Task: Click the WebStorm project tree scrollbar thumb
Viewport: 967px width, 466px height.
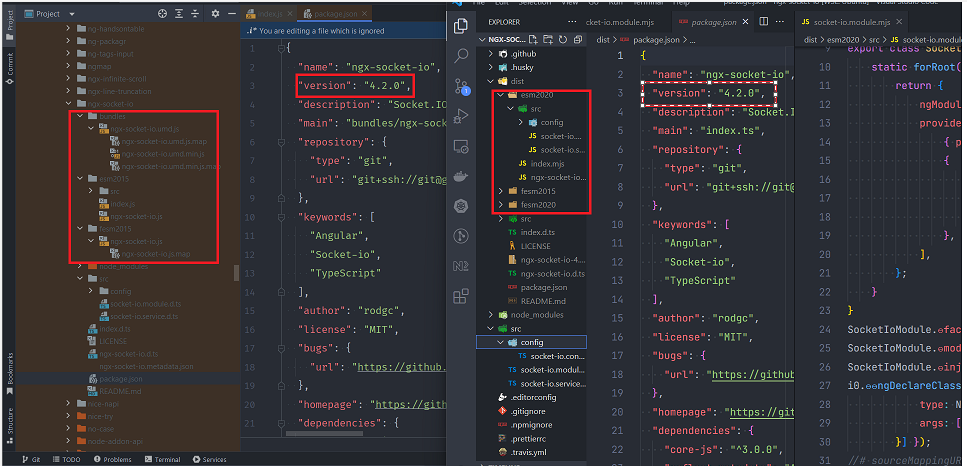Action: click(237, 272)
